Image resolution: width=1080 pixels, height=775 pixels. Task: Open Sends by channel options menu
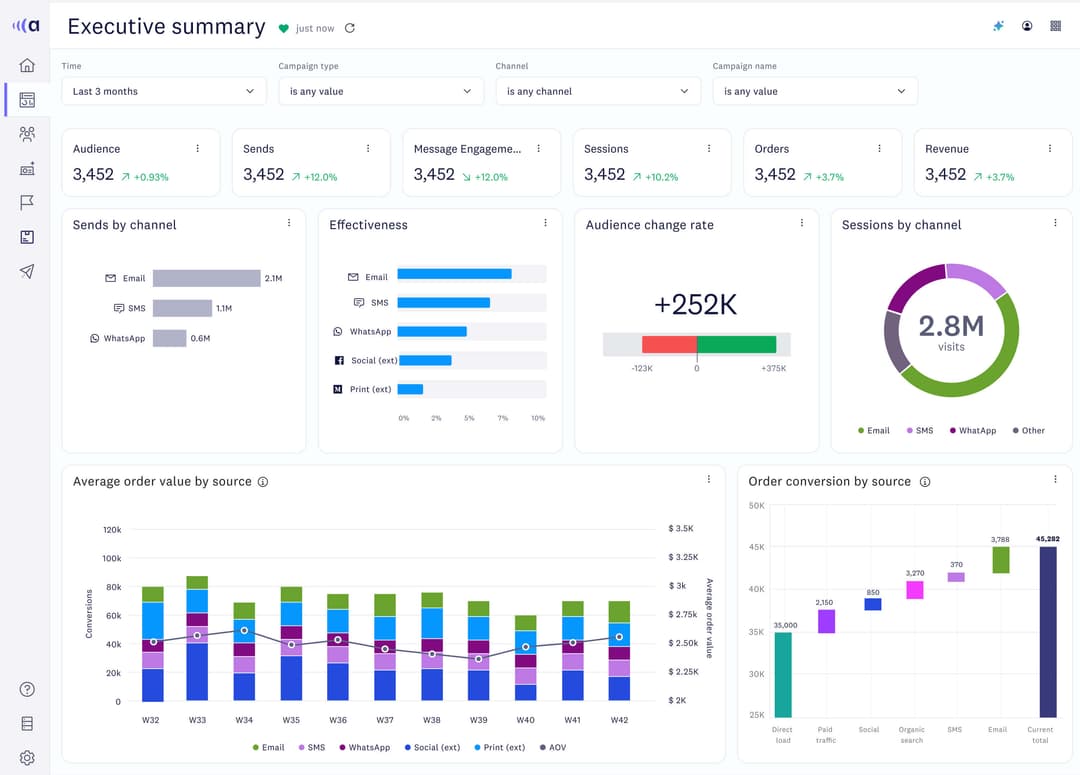click(289, 223)
